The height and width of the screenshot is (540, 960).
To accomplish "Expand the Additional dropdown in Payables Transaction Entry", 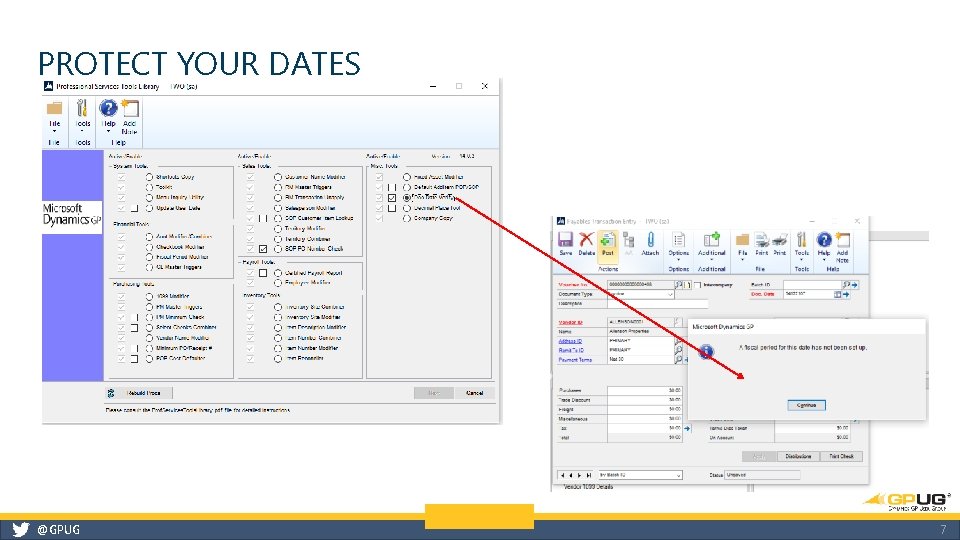I will tap(711, 260).
